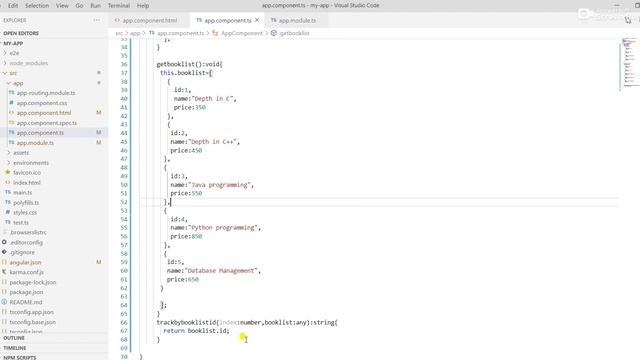Click app in the breadcrumb

pyautogui.click(x=135, y=33)
